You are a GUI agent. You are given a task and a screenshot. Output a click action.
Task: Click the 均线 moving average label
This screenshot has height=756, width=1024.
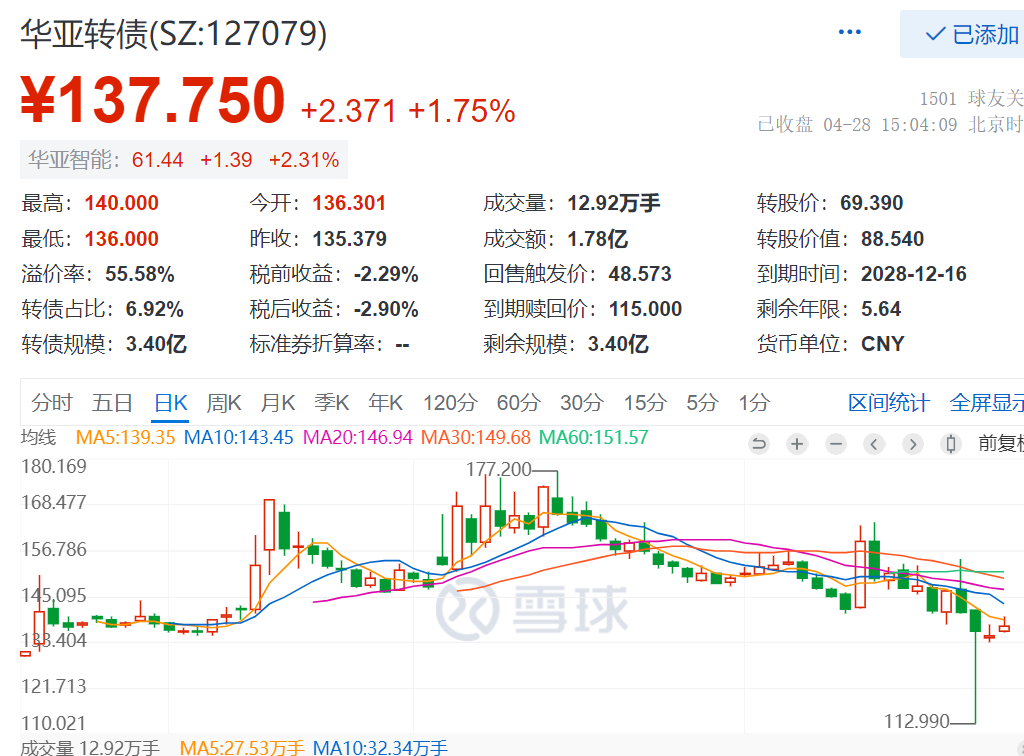39,437
